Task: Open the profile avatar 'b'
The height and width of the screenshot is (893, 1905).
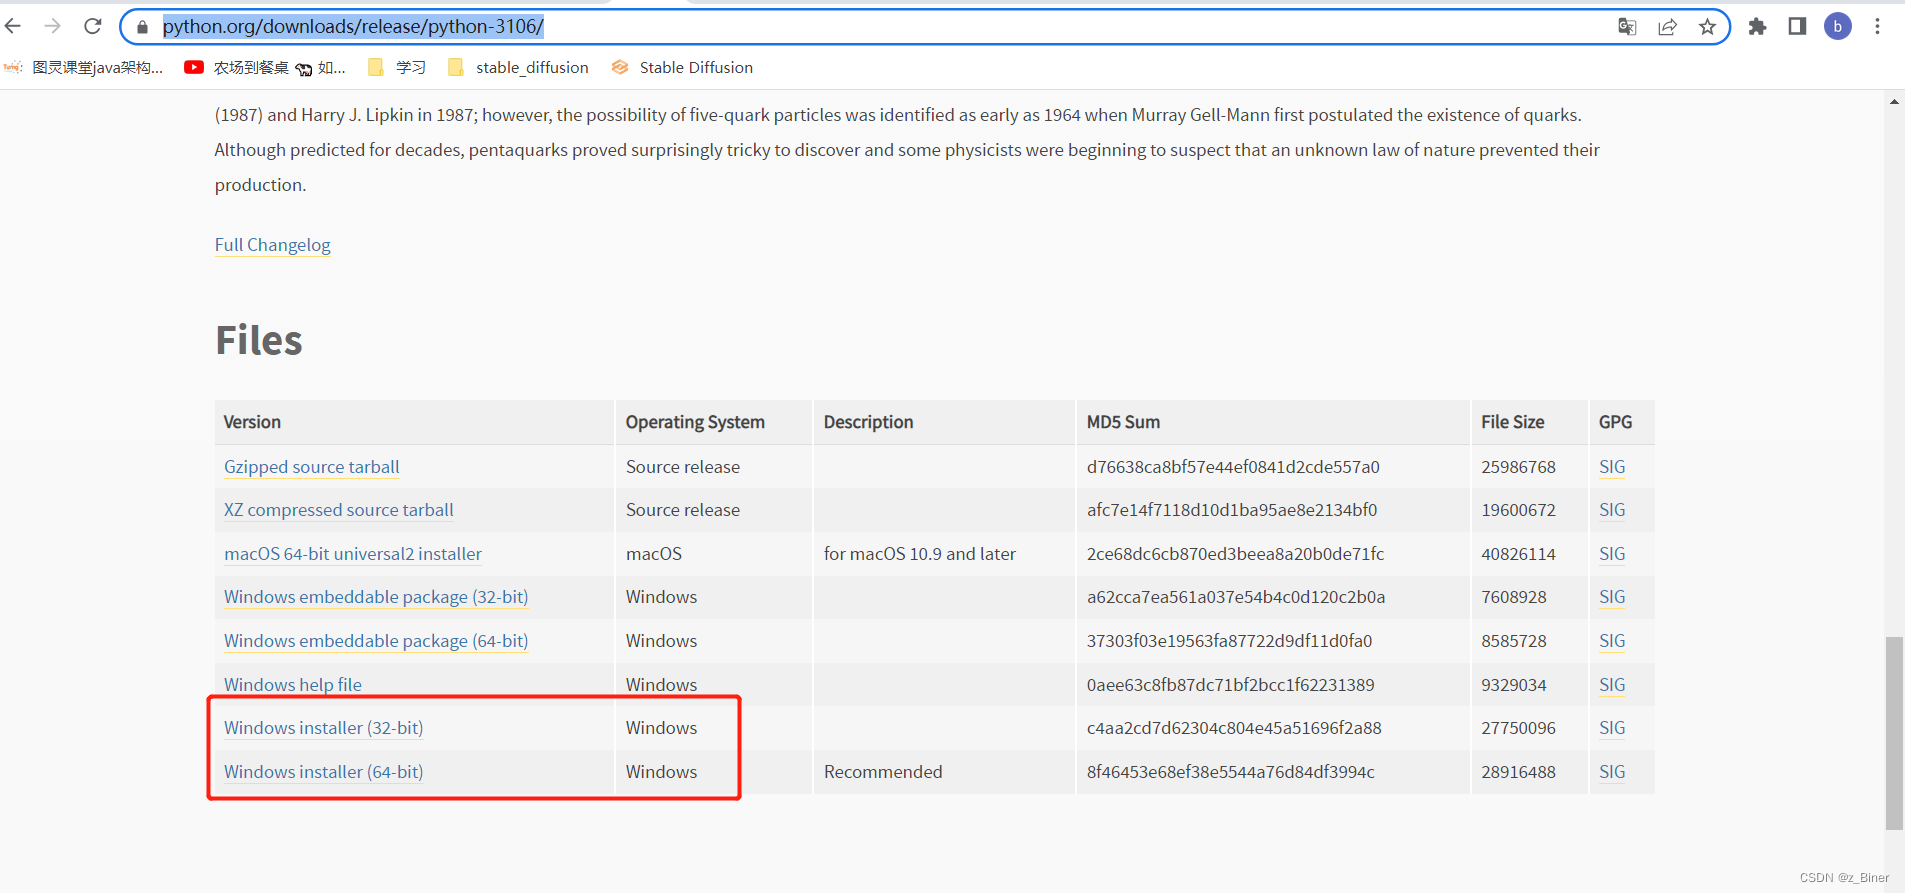Action: 1837,27
